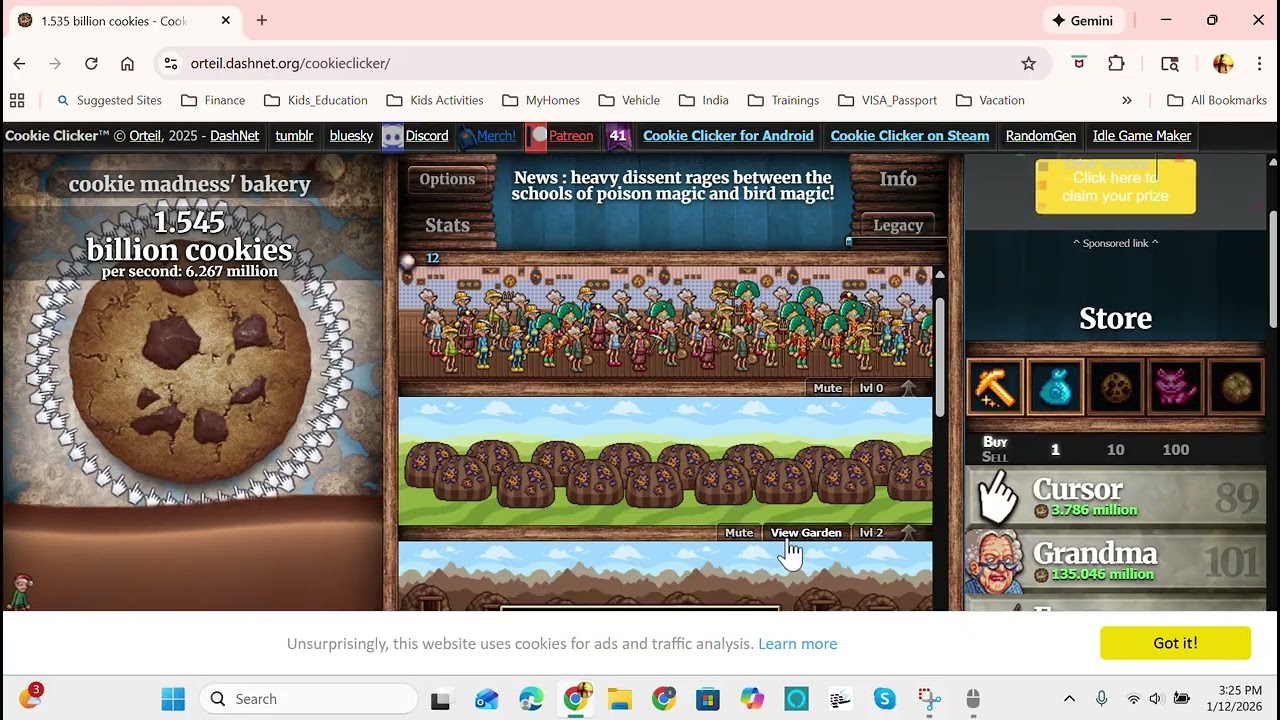Open the Idle Game Maker link
This screenshot has width=1280, height=720.
click(1142, 136)
